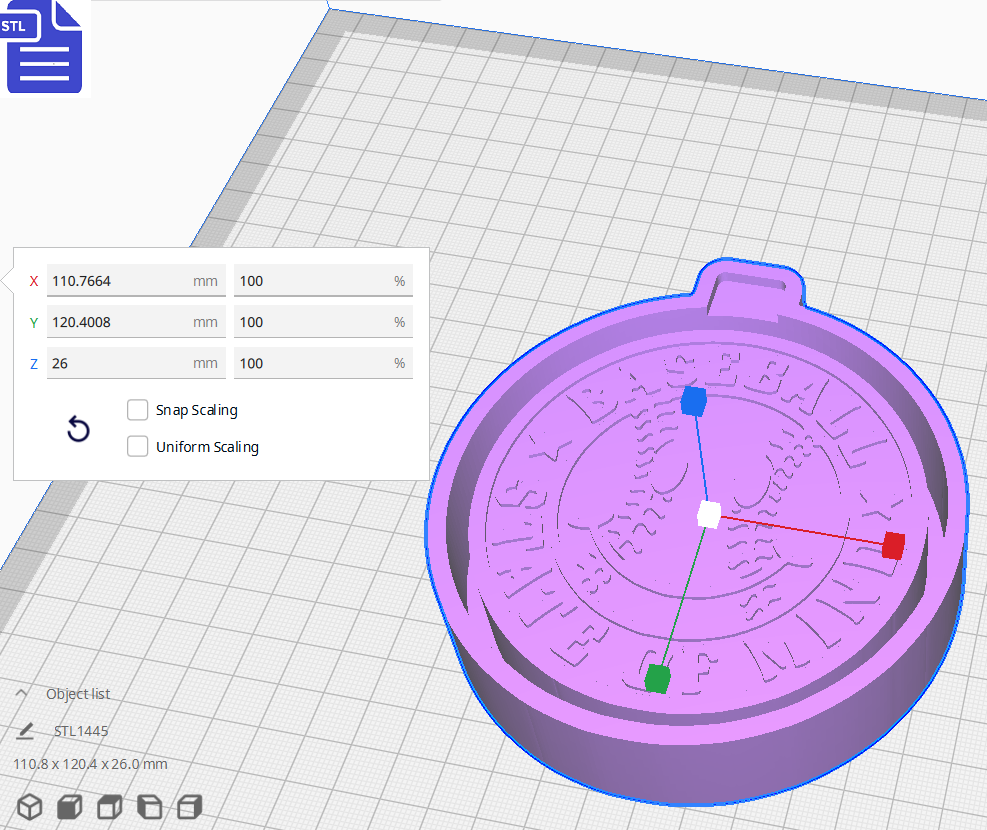Select the 3D perspective view cube icon

click(29, 807)
